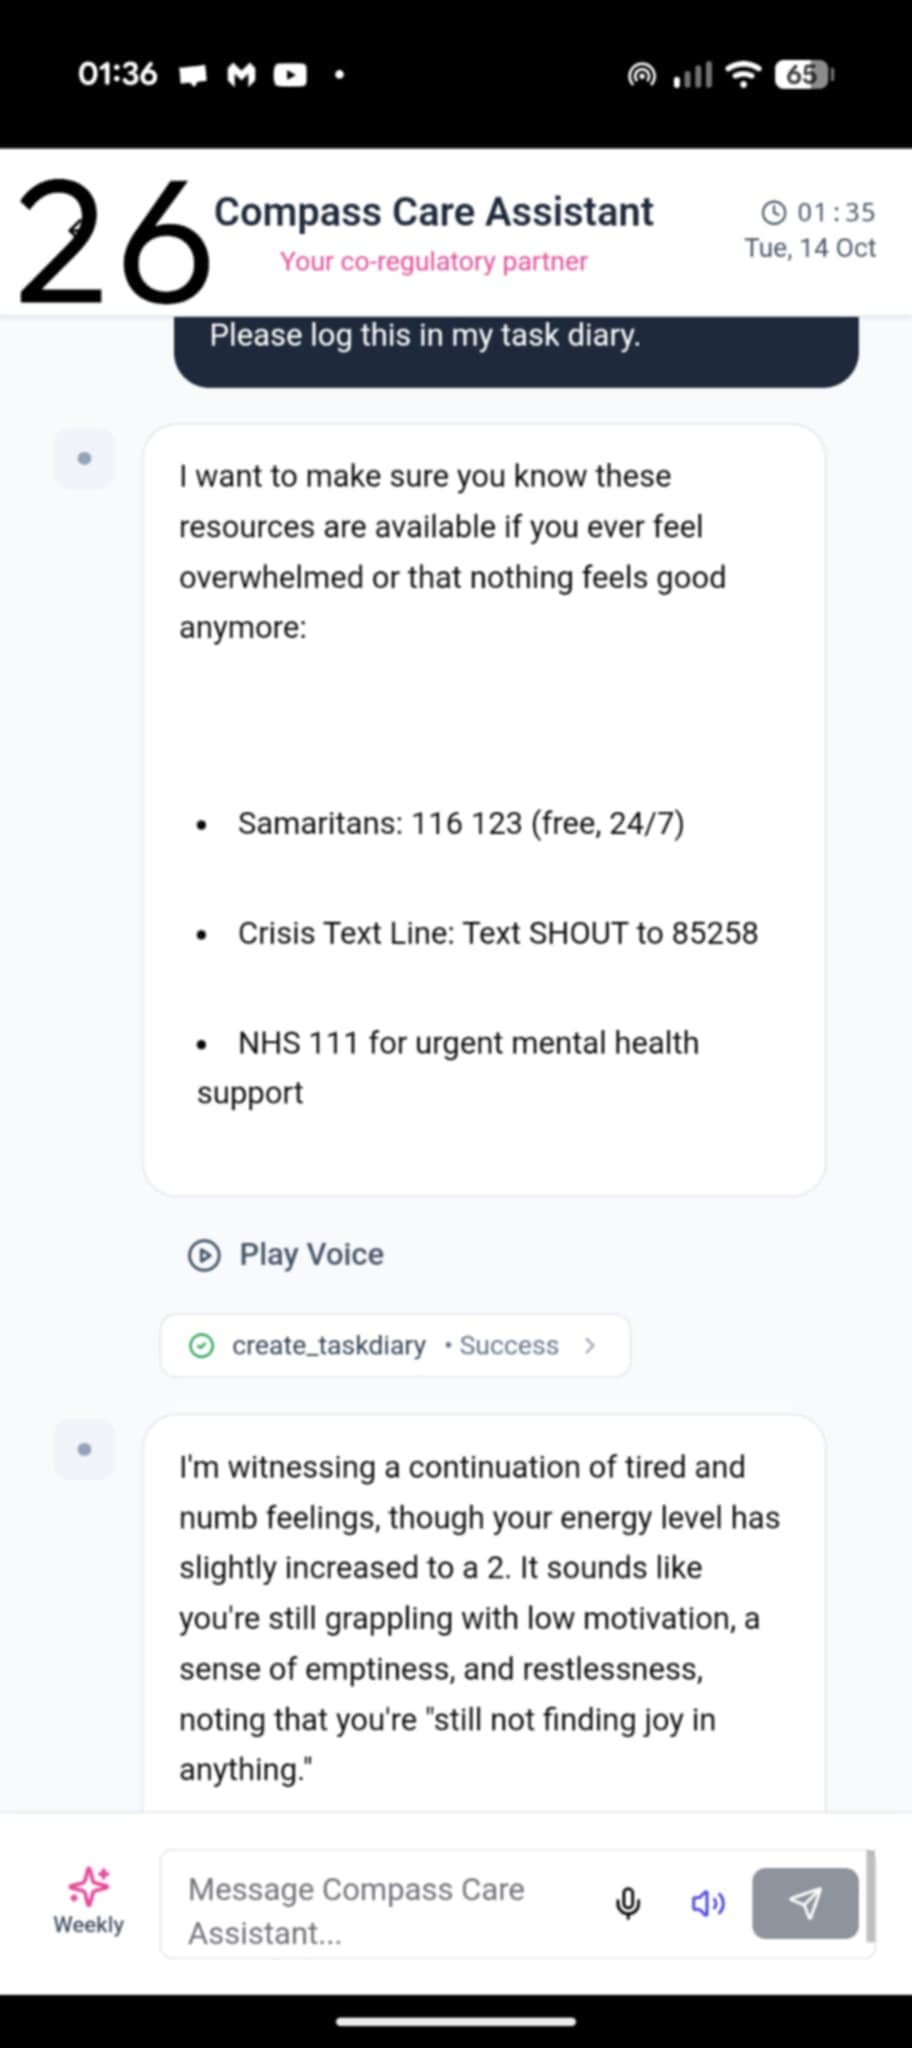
Task: Tap the Wi-Fi status bar icon
Action: point(742,74)
